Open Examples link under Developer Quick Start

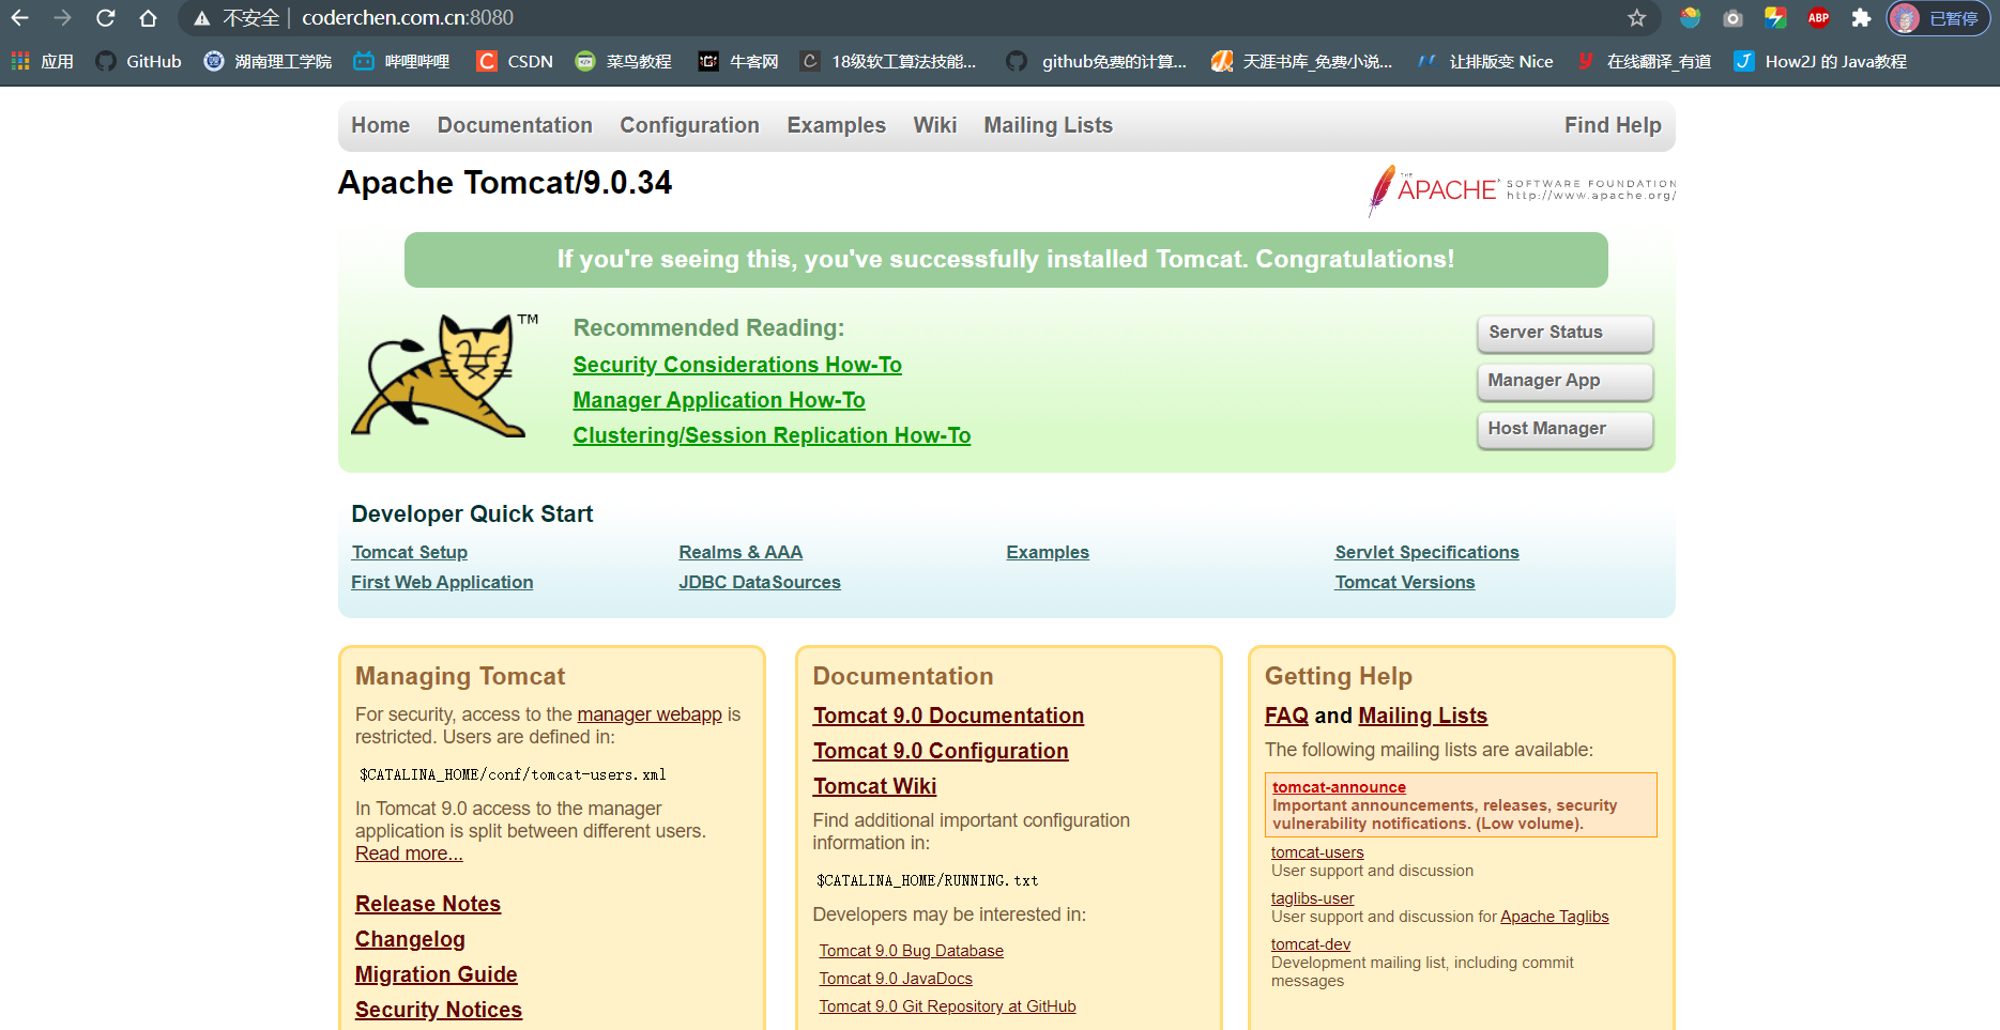1047,552
